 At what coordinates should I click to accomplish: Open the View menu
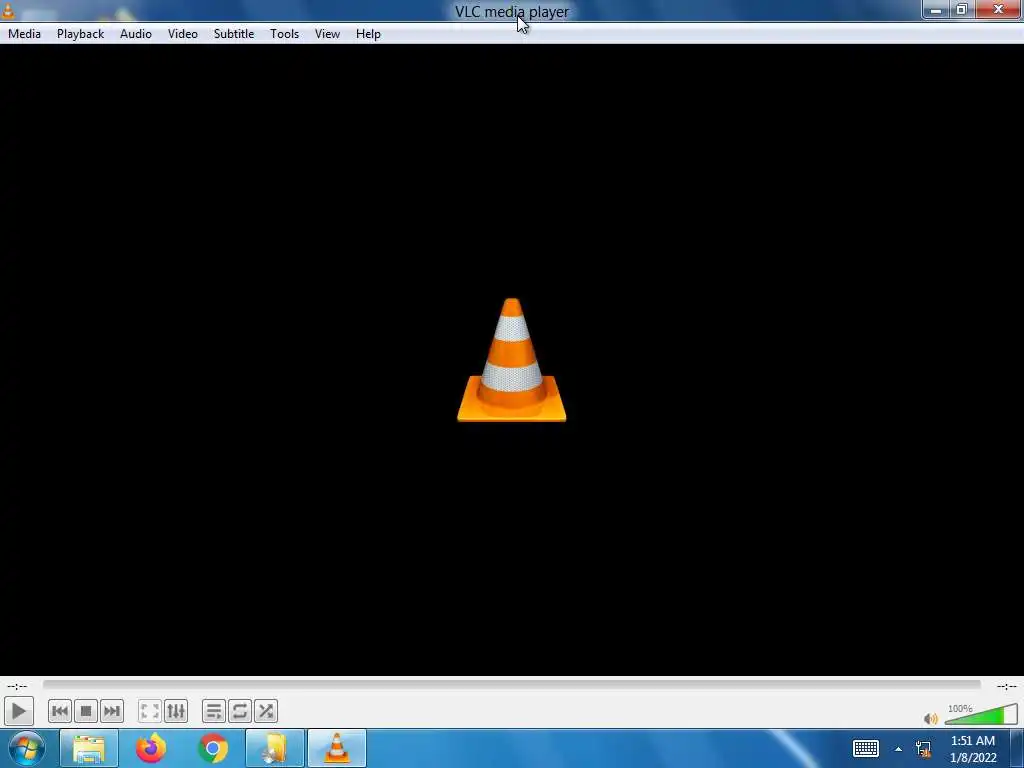(327, 34)
